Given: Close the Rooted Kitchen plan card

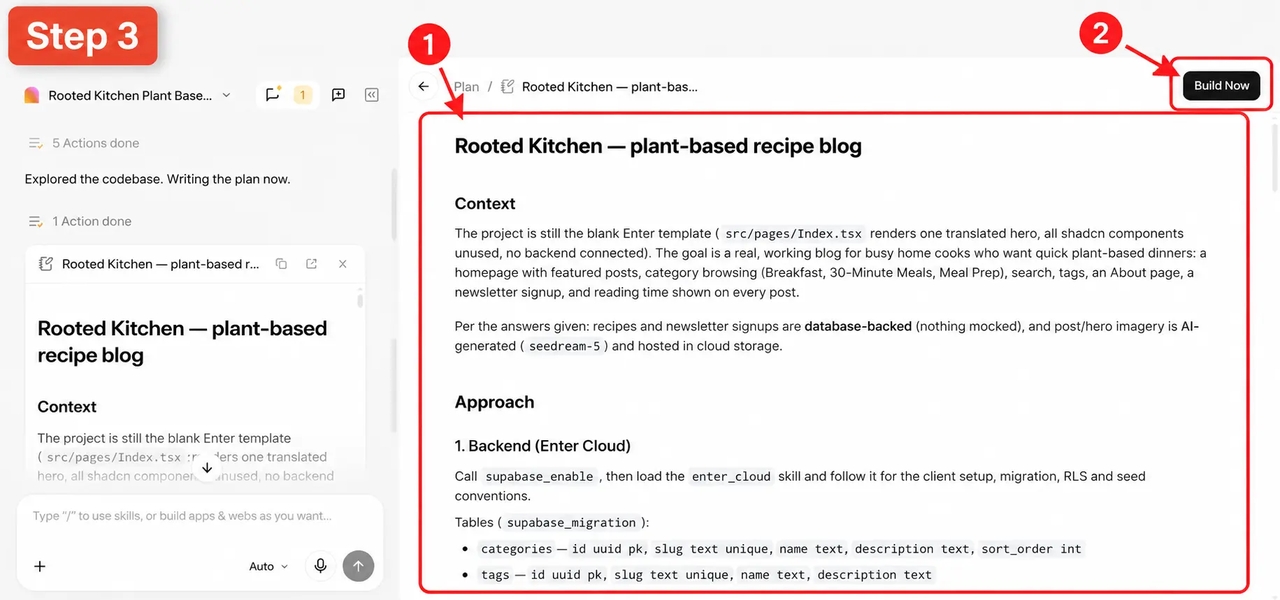Looking at the screenshot, I should click(343, 264).
